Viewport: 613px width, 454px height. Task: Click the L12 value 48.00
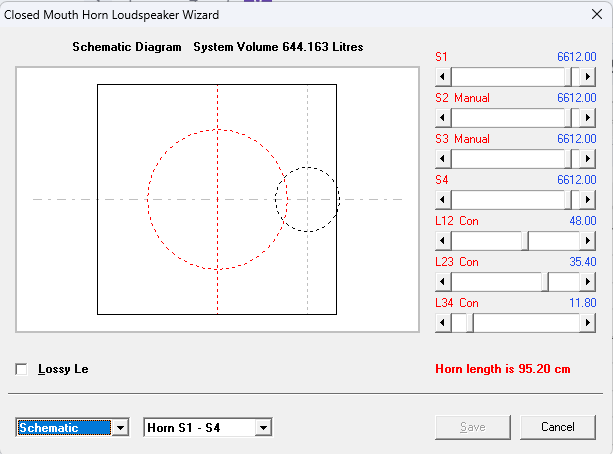click(583, 221)
